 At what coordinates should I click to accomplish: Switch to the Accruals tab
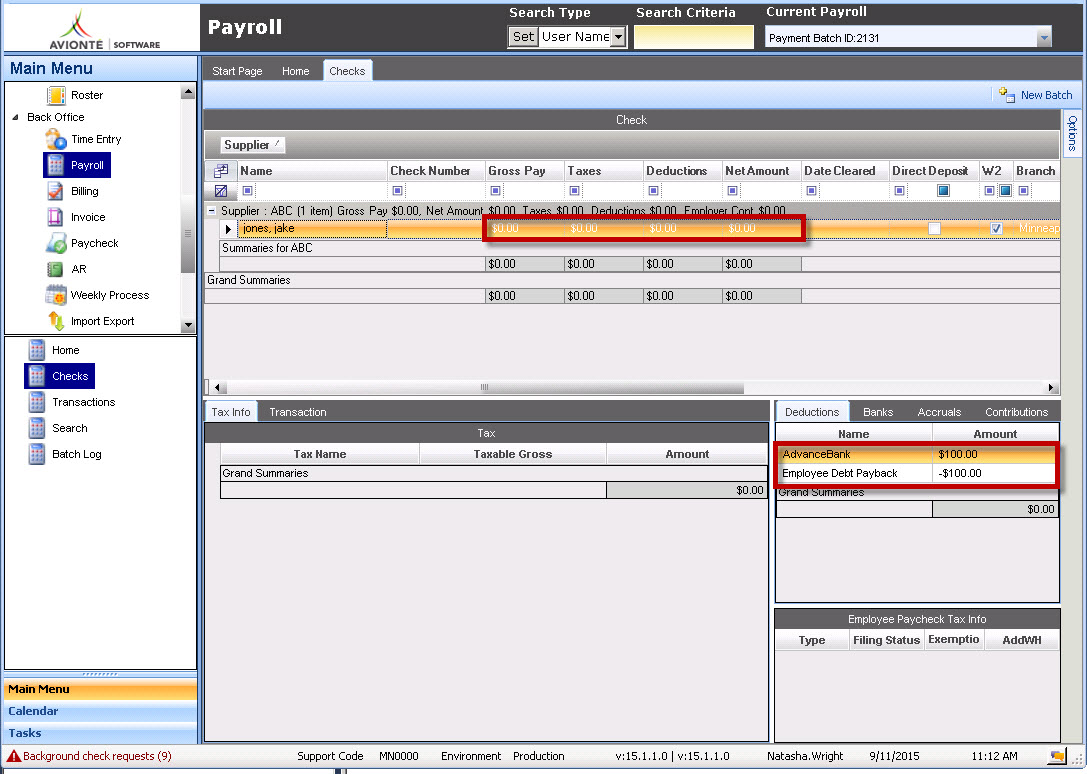coord(939,412)
